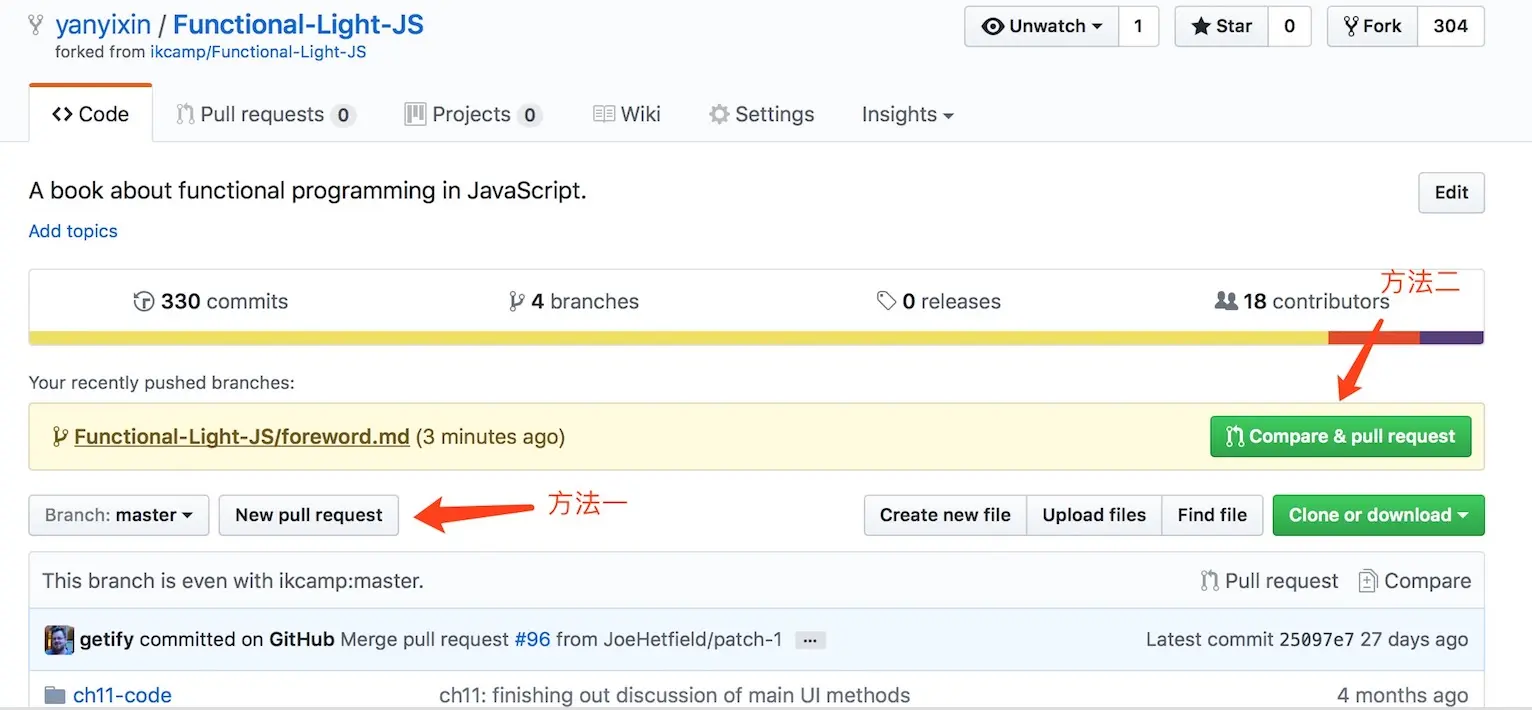The width and height of the screenshot is (1532, 710).
Task: Click the Projects board icon
Action: point(415,114)
